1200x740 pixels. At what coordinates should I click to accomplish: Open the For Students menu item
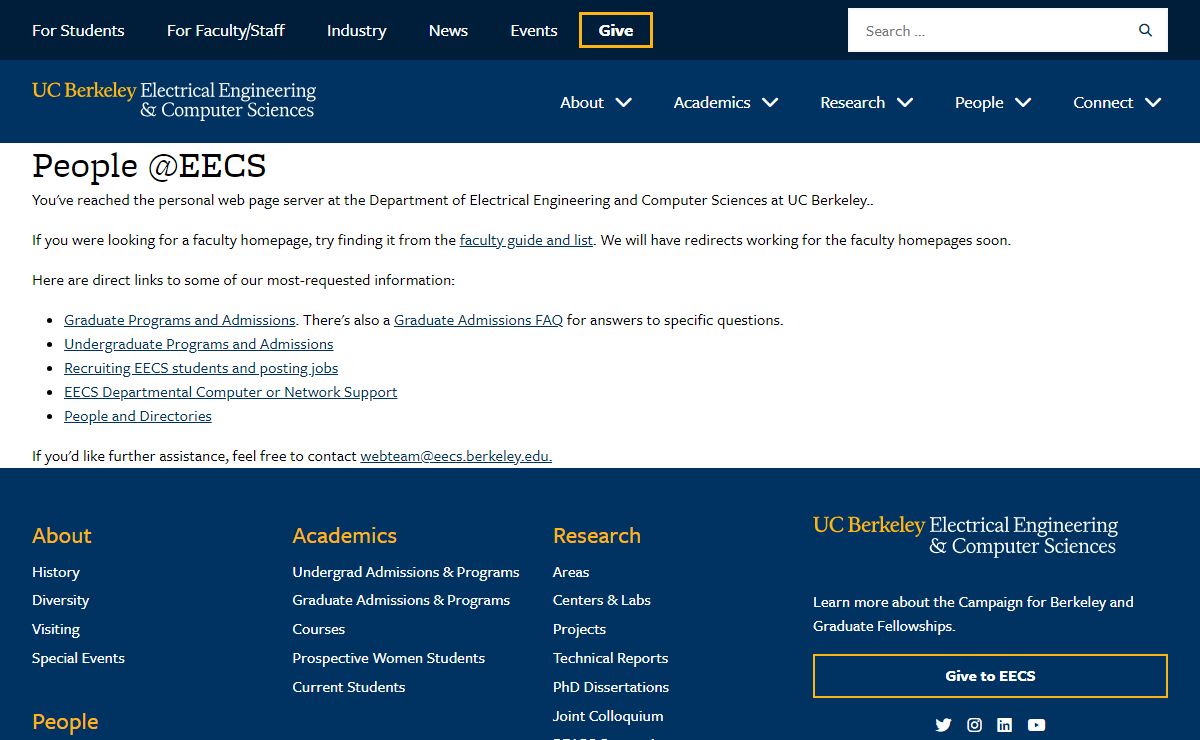pyautogui.click(x=78, y=30)
